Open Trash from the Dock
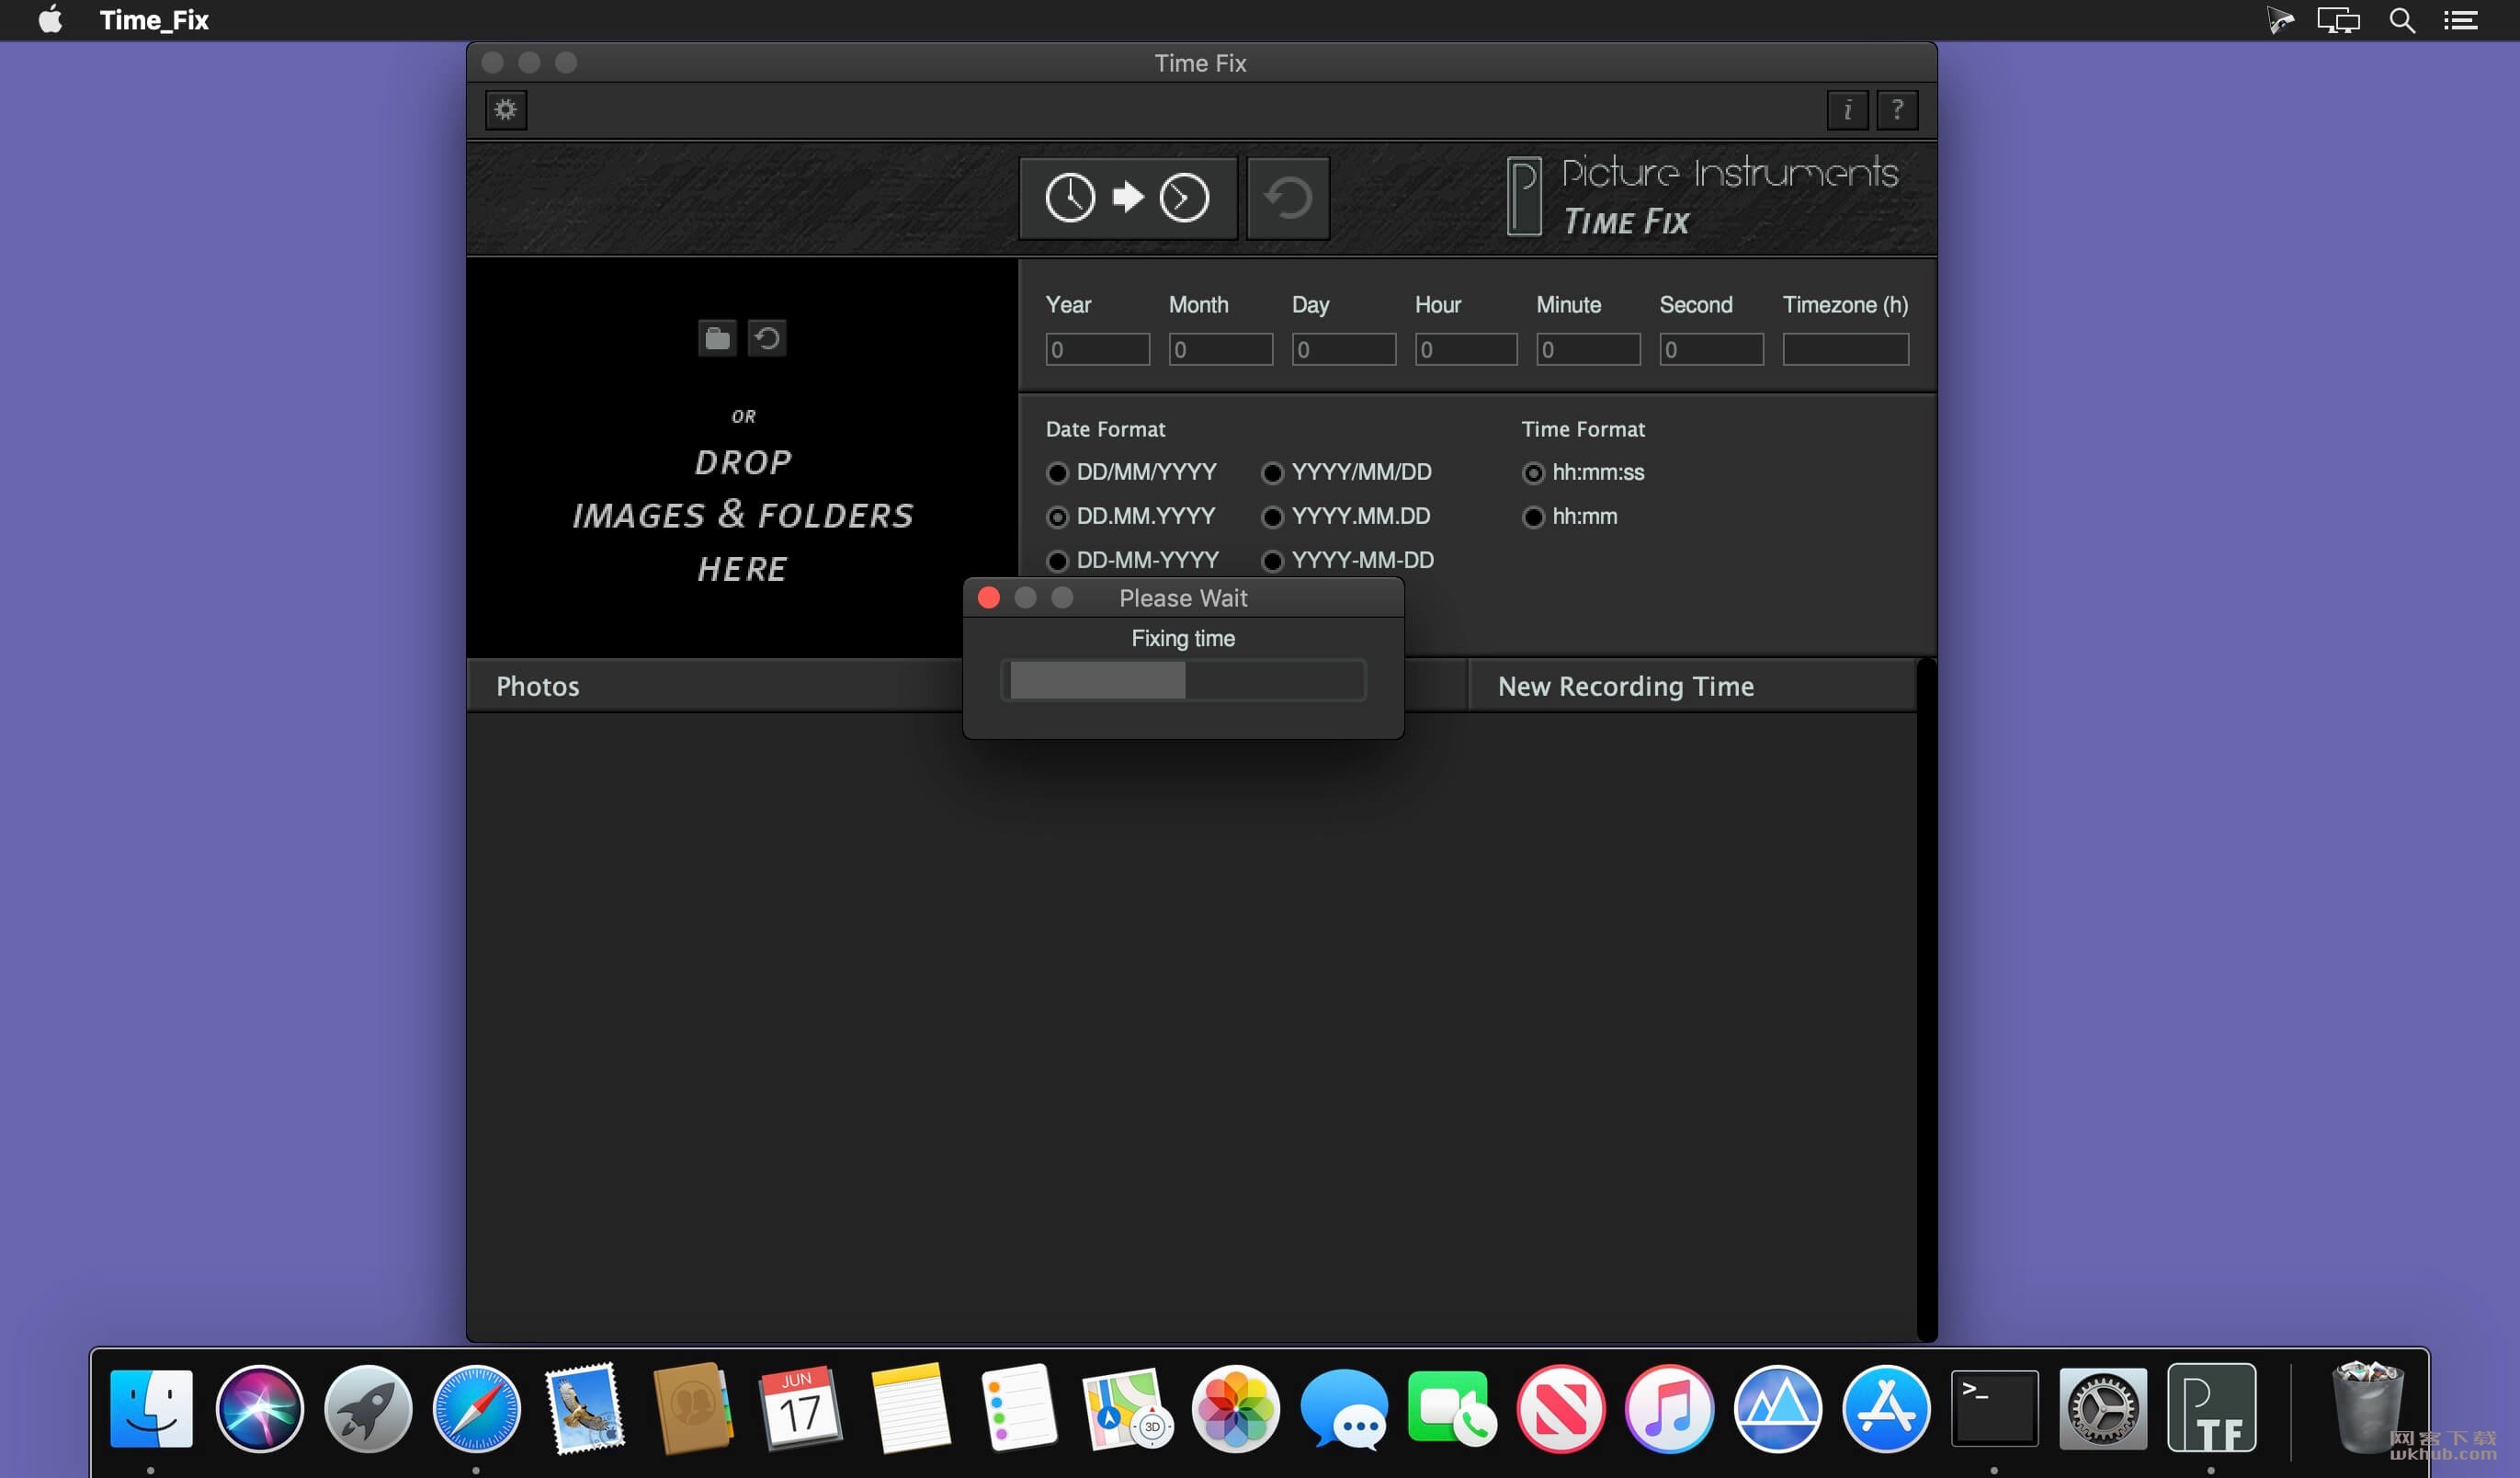2520x1478 pixels. pyautogui.click(x=2367, y=1408)
